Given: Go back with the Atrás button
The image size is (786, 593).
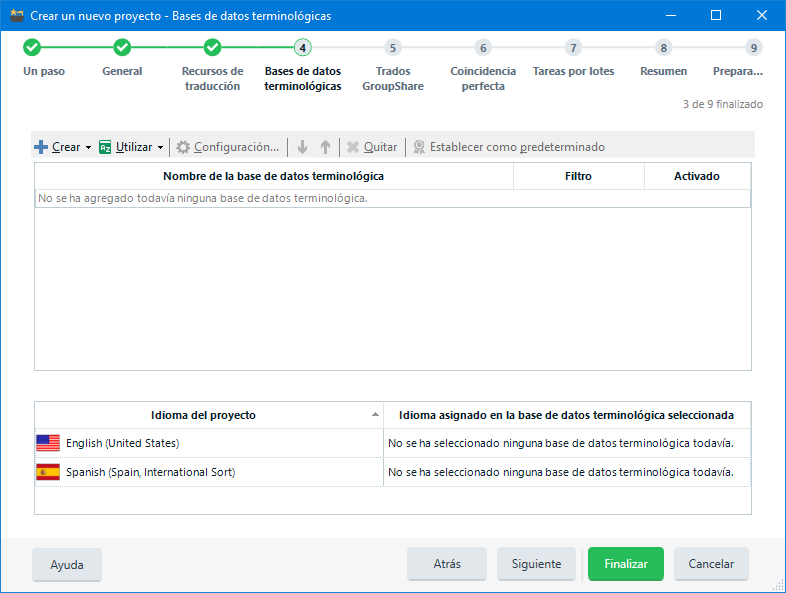Looking at the screenshot, I should click(447, 564).
